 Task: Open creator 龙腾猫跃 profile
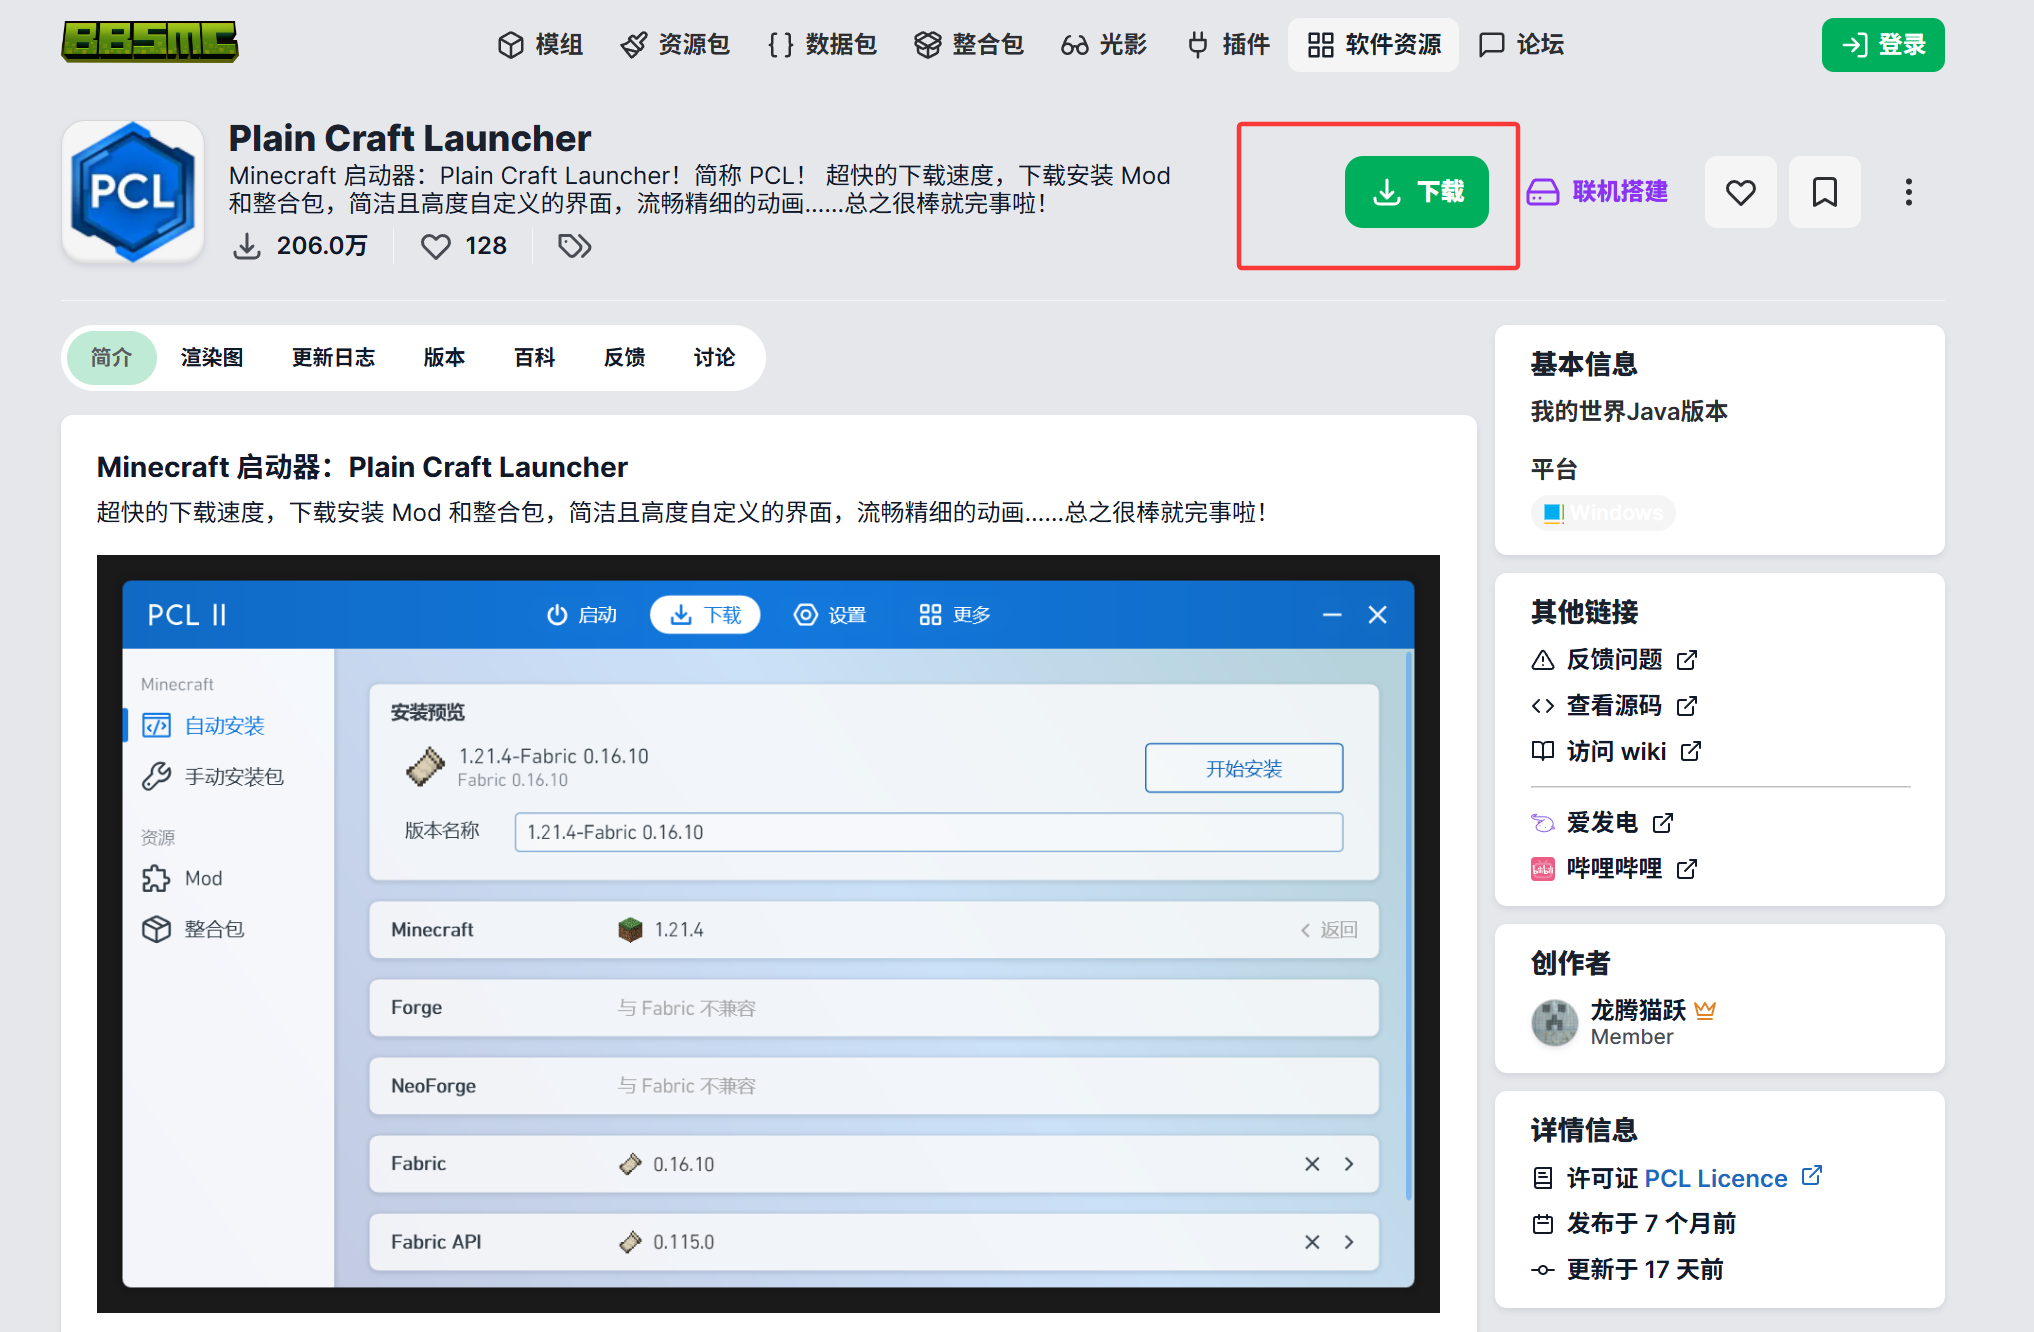click(x=1638, y=1010)
